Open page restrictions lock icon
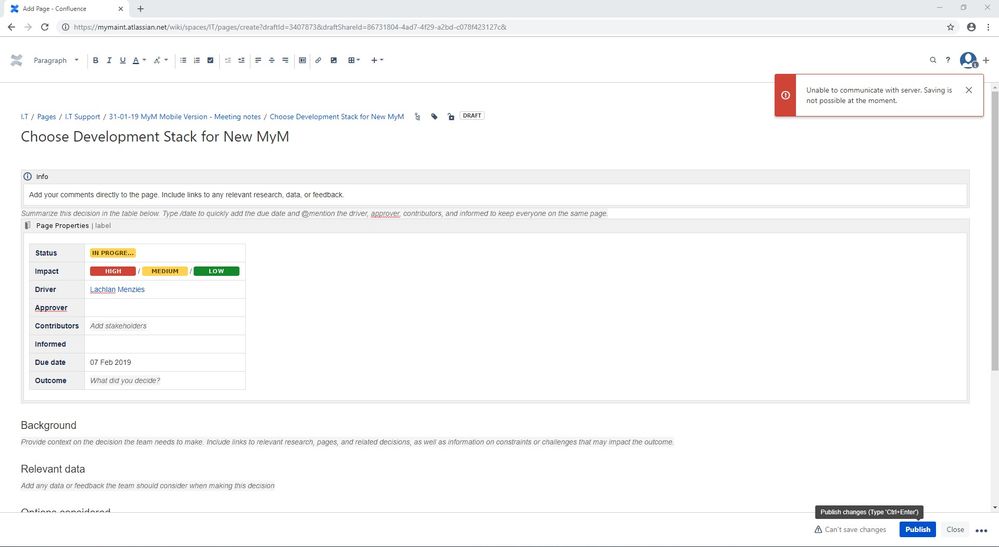Viewport: 999px width, 547px height. [x=450, y=117]
